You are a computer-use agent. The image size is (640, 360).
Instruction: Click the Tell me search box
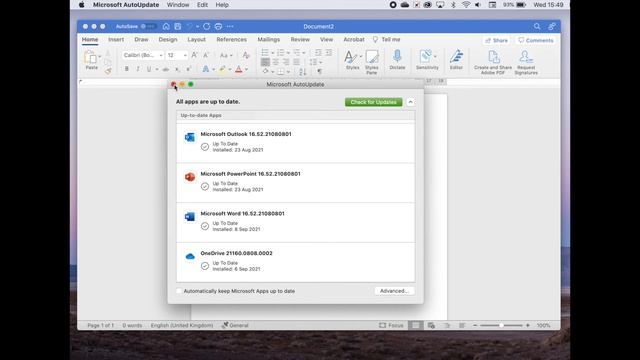click(387, 40)
